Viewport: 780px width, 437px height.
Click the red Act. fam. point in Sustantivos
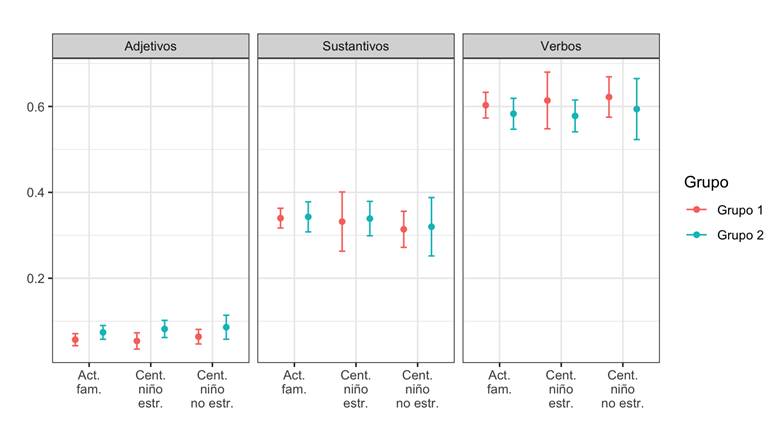pyautogui.click(x=281, y=218)
